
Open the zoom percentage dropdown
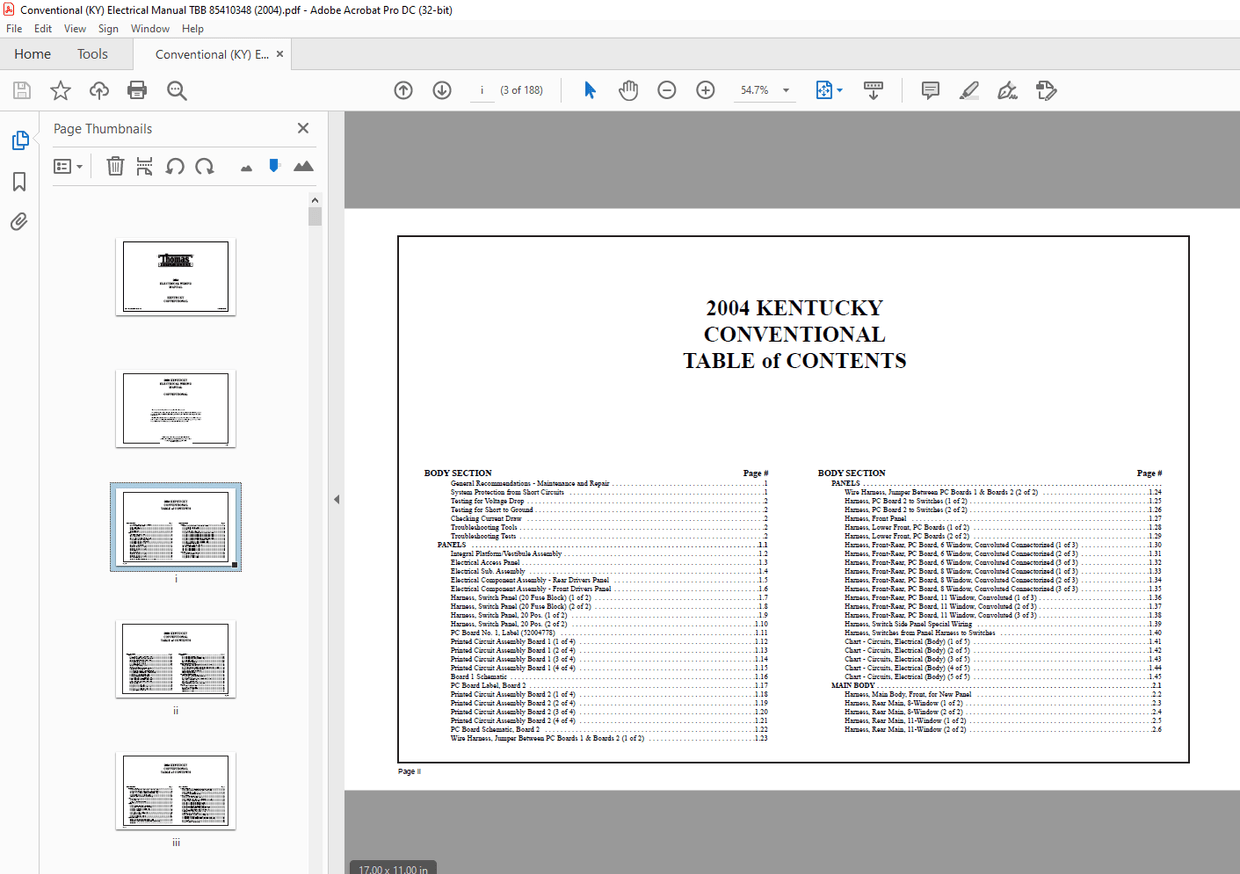pos(786,90)
